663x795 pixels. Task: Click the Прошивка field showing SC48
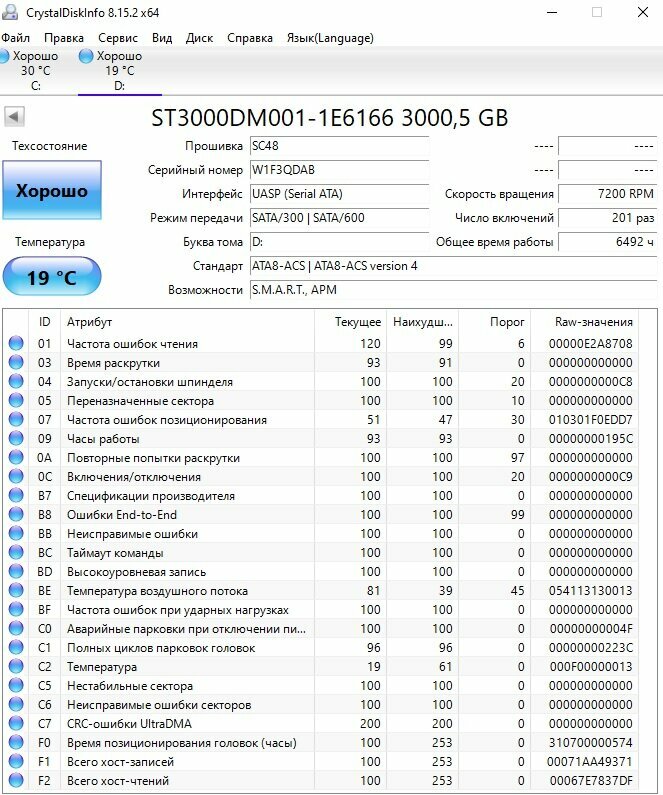tap(340, 146)
